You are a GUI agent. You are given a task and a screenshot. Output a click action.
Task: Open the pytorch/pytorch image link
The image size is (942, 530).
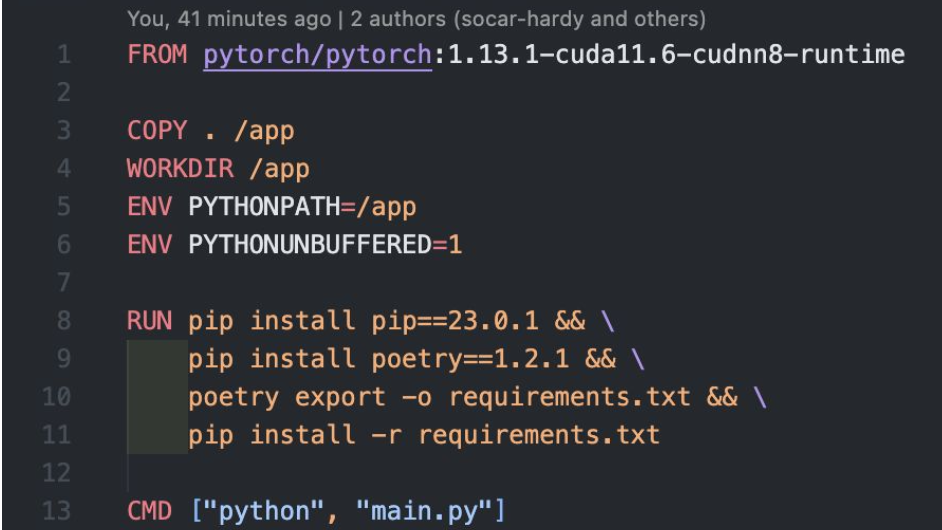click(317, 55)
